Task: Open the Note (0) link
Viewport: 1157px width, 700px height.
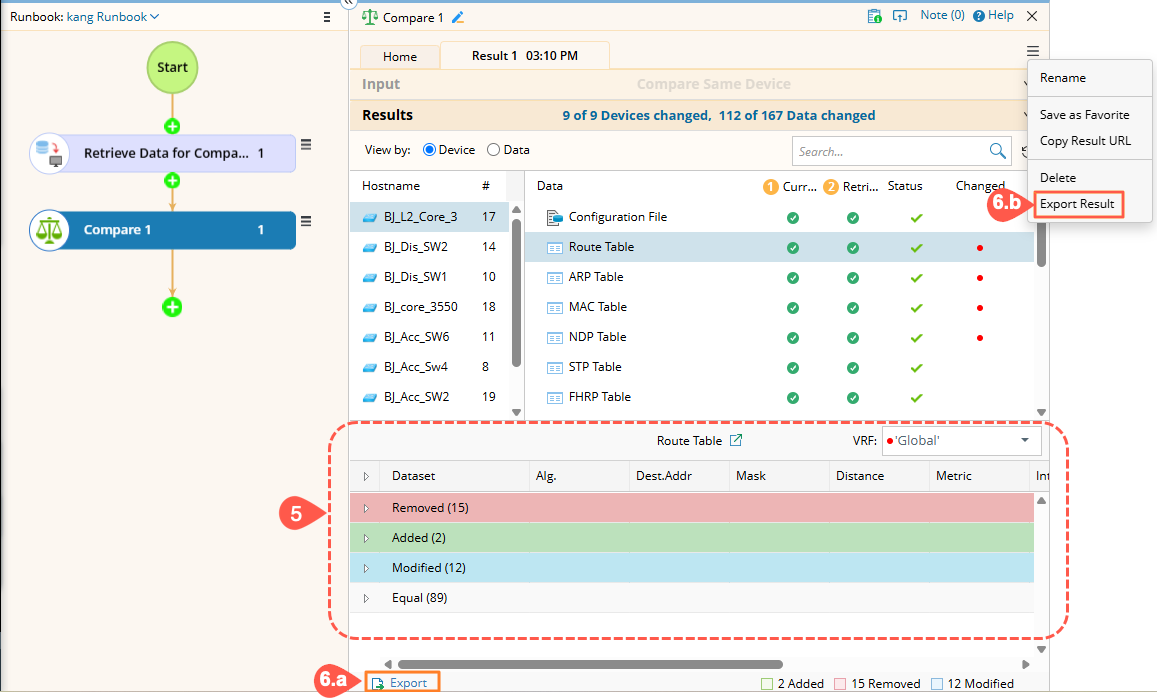Action: pyautogui.click(x=941, y=16)
